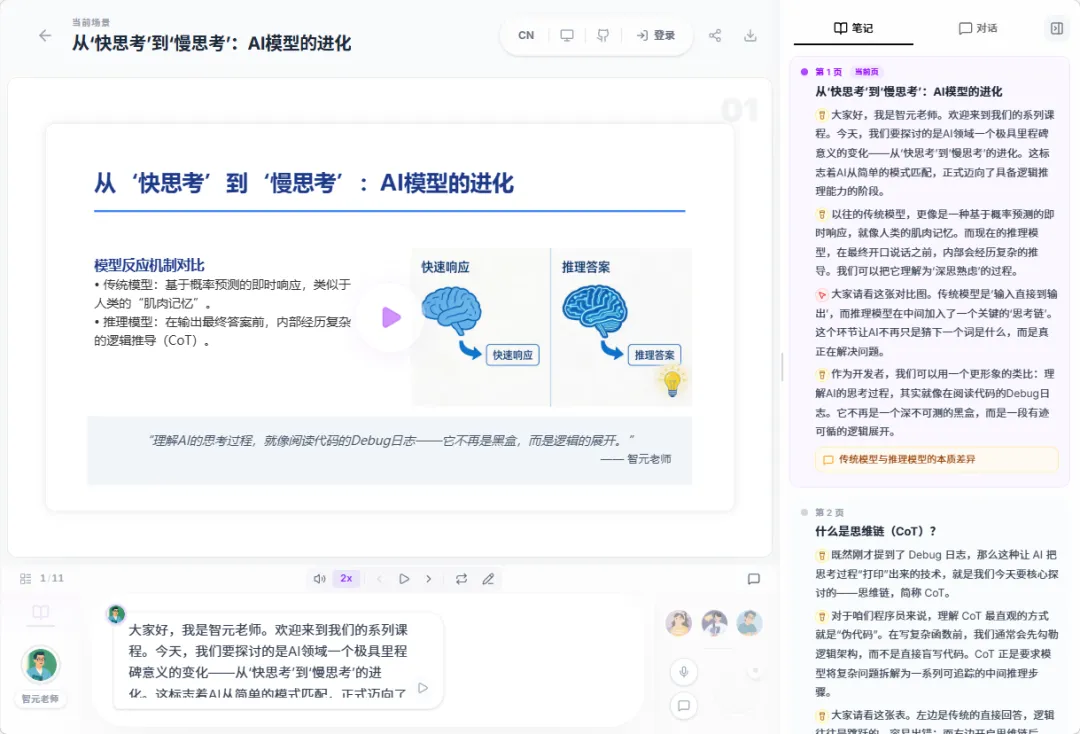The height and width of the screenshot is (734, 1080).
Task: Click the third classmate avatar
Action: pyautogui.click(x=749, y=623)
